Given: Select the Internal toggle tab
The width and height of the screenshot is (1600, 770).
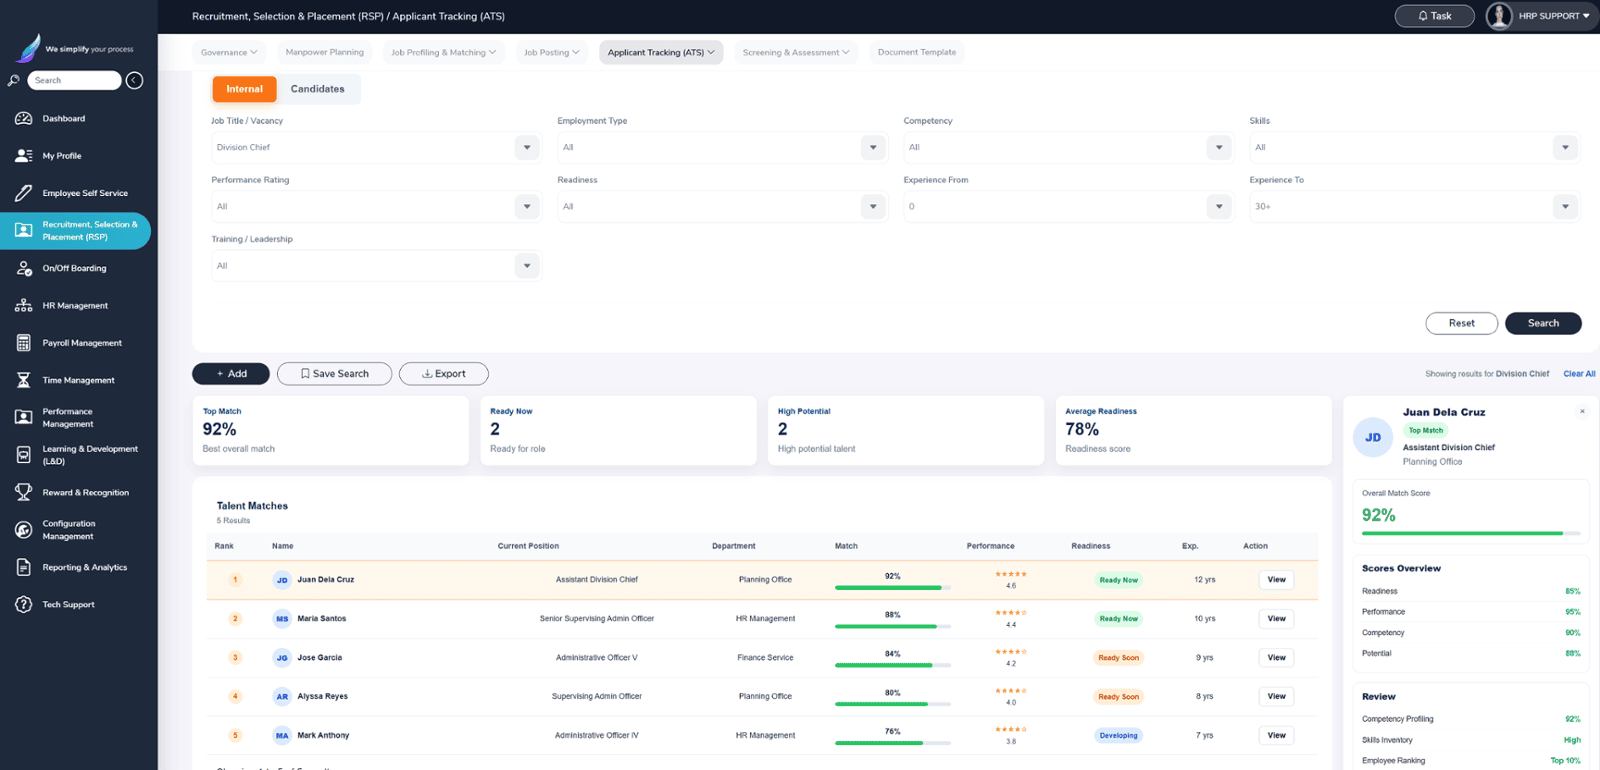Looking at the screenshot, I should (244, 89).
